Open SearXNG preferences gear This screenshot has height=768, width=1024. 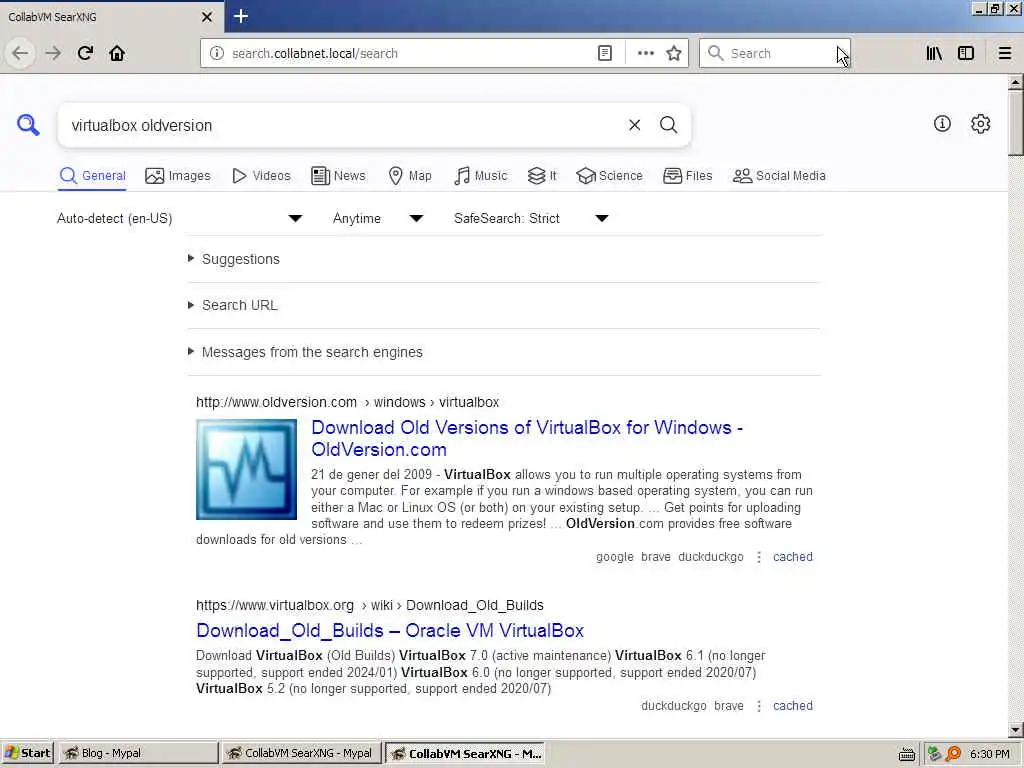coord(980,123)
